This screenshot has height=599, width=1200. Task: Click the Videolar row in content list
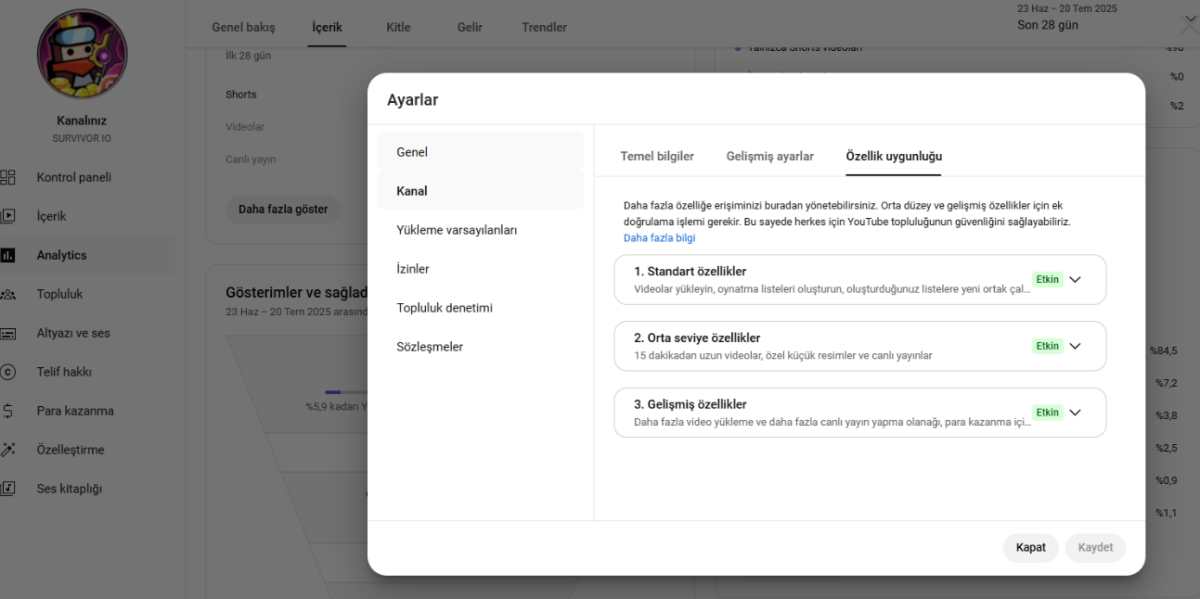point(245,127)
